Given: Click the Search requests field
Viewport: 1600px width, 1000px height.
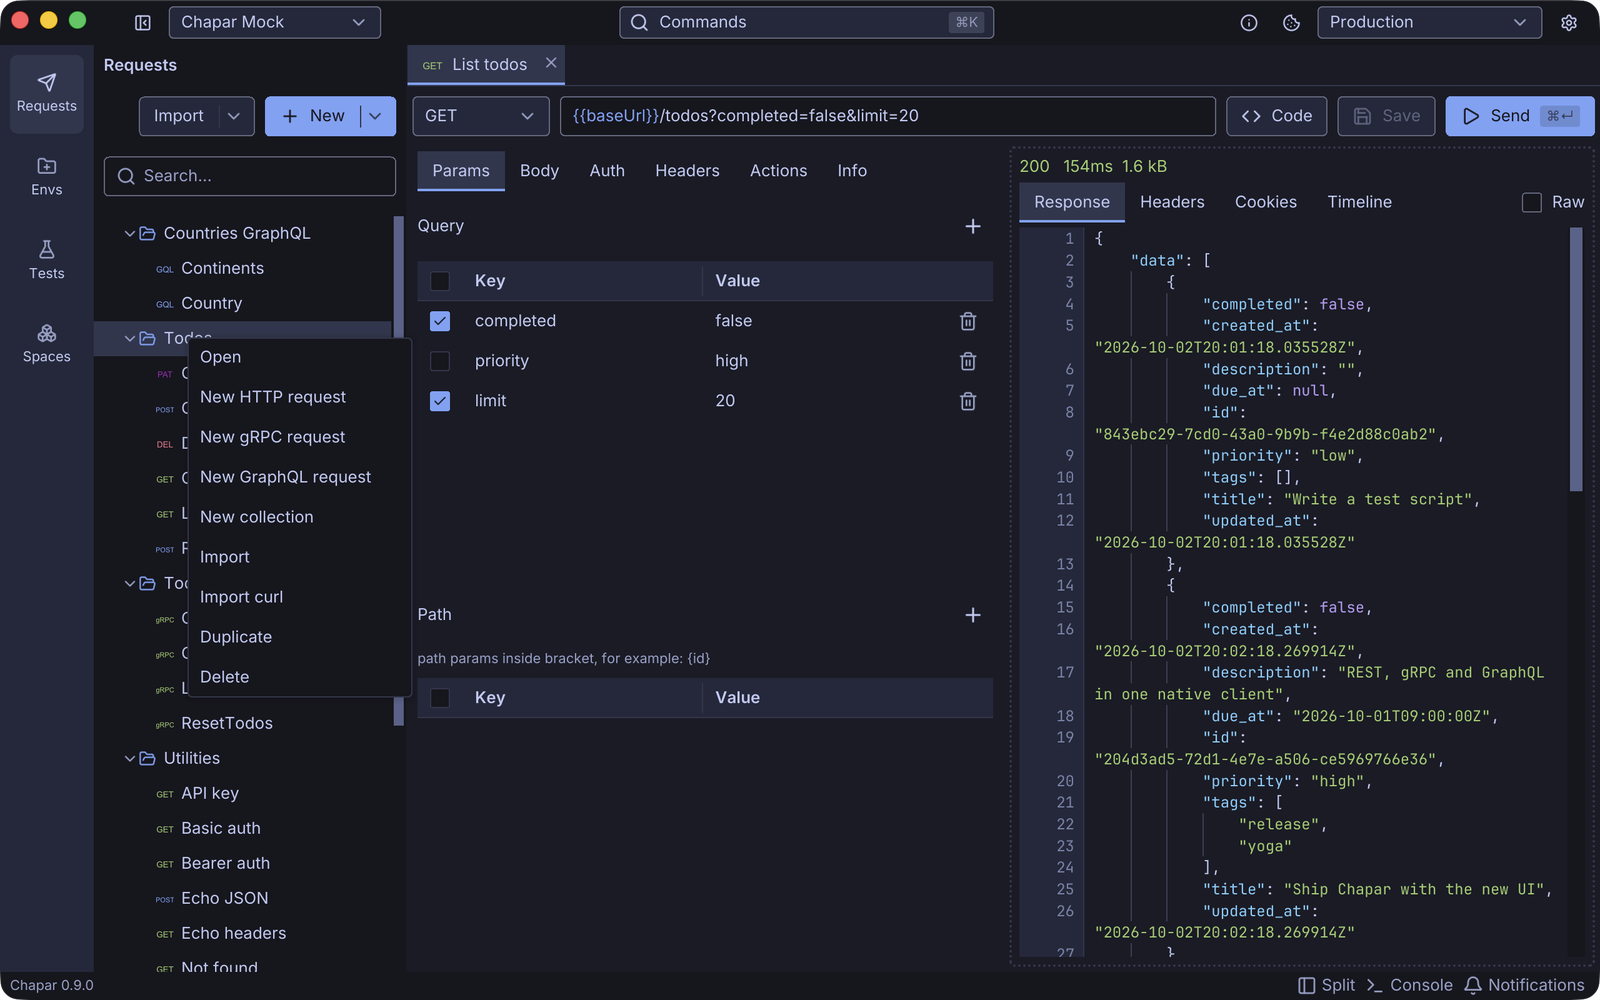Looking at the screenshot, I should click(x=250, y=176).
